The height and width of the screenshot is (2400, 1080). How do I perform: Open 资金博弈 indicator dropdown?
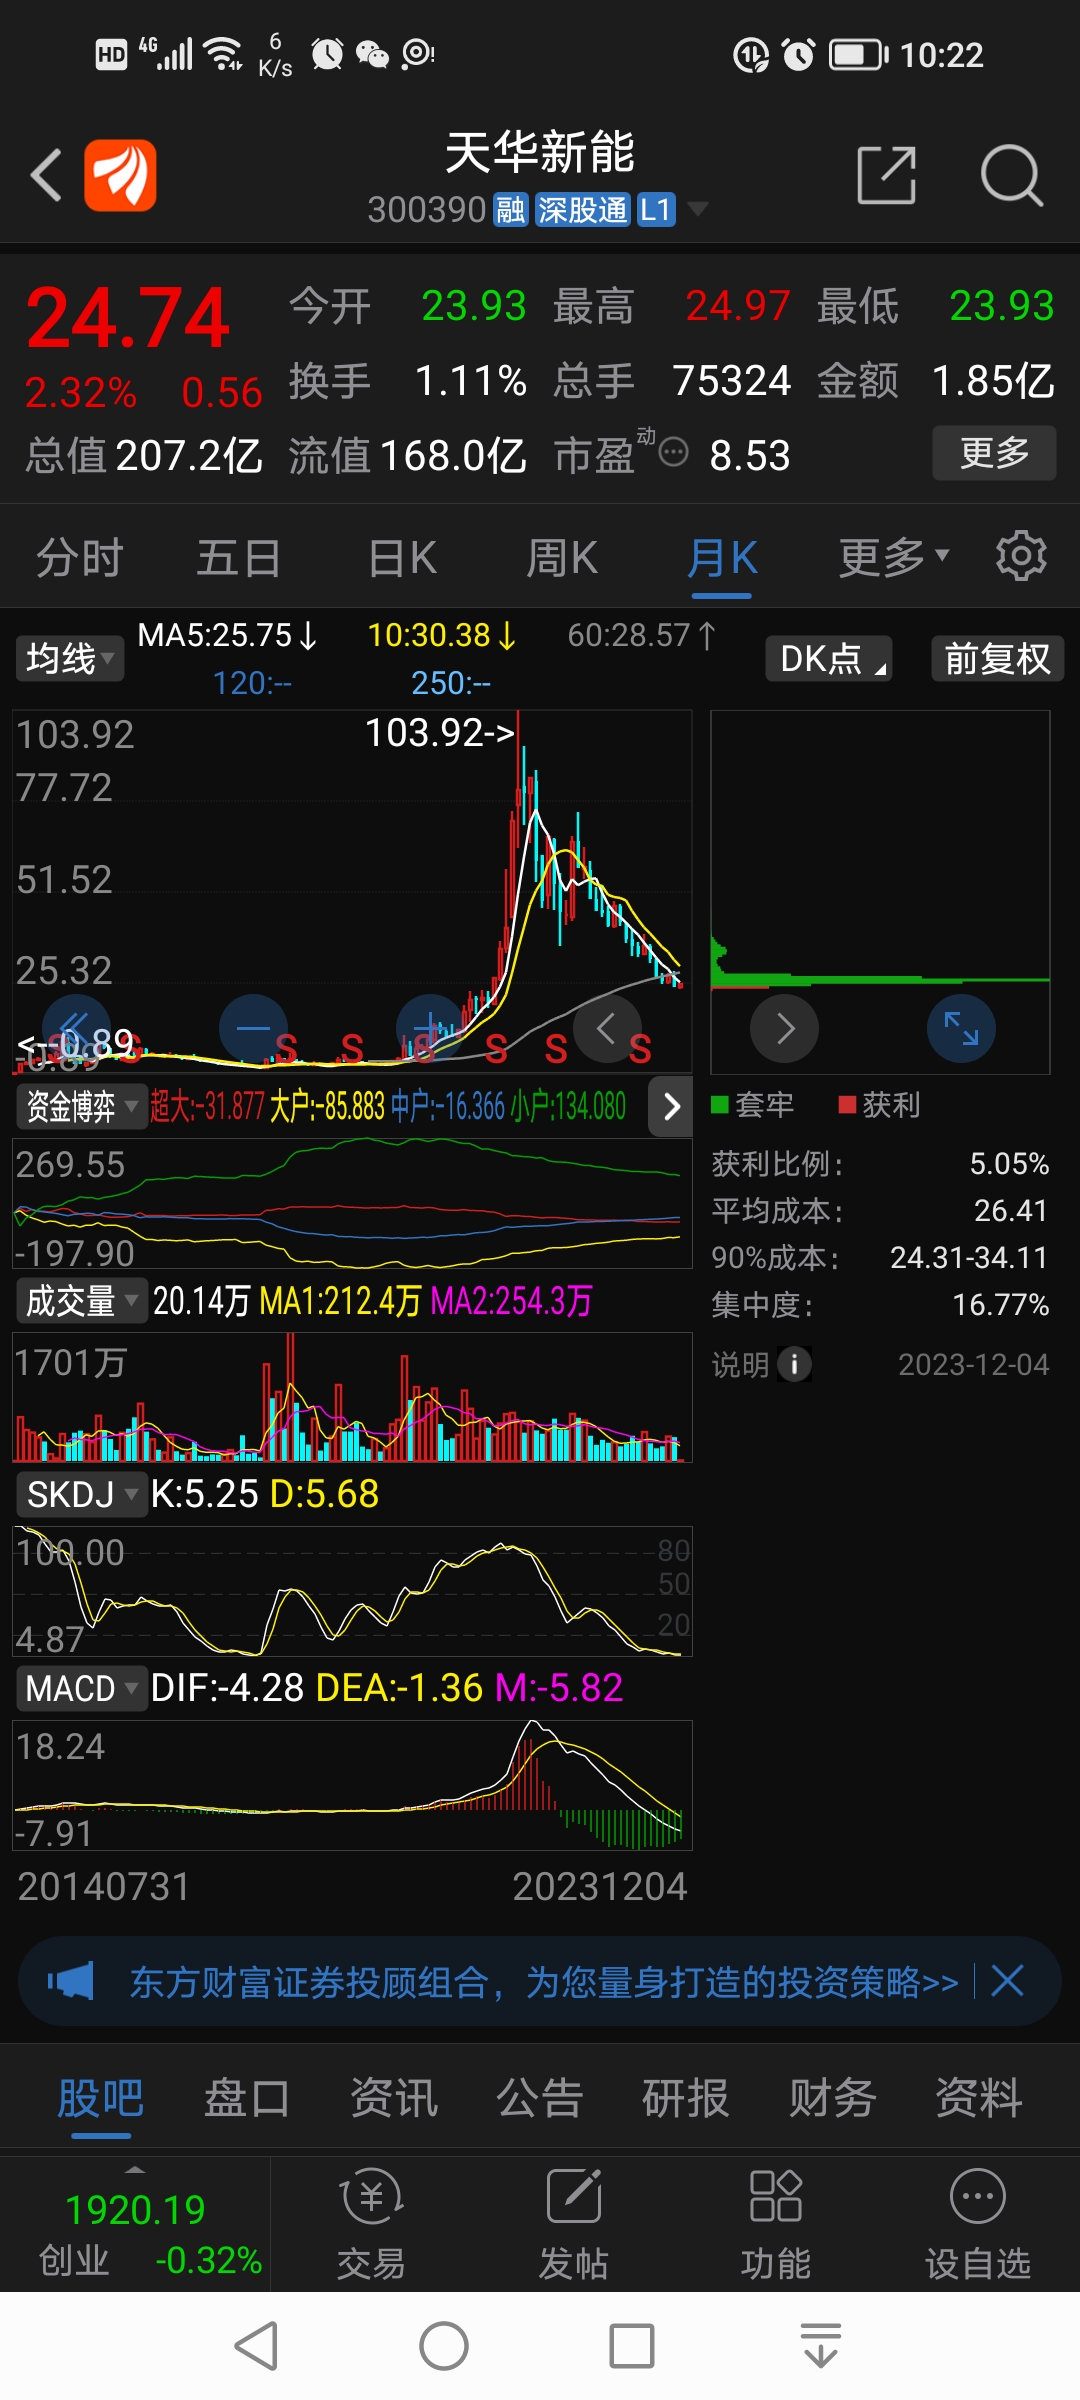(81, 1106)
